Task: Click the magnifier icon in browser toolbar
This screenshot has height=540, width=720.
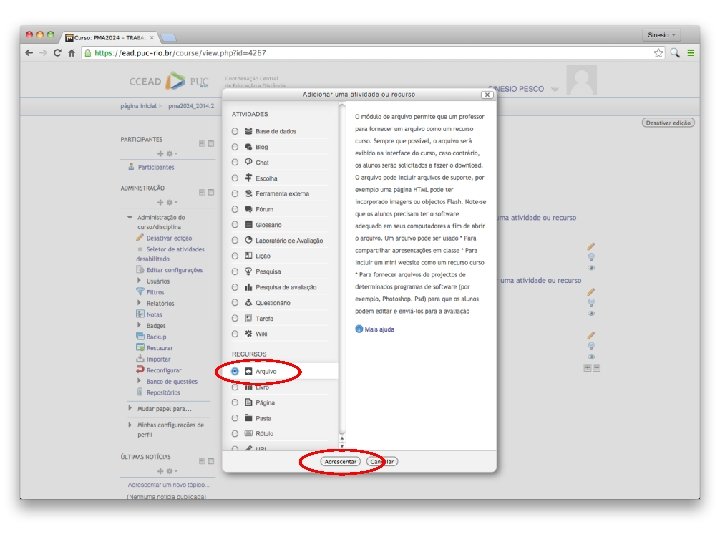Action: pos(675,53)
